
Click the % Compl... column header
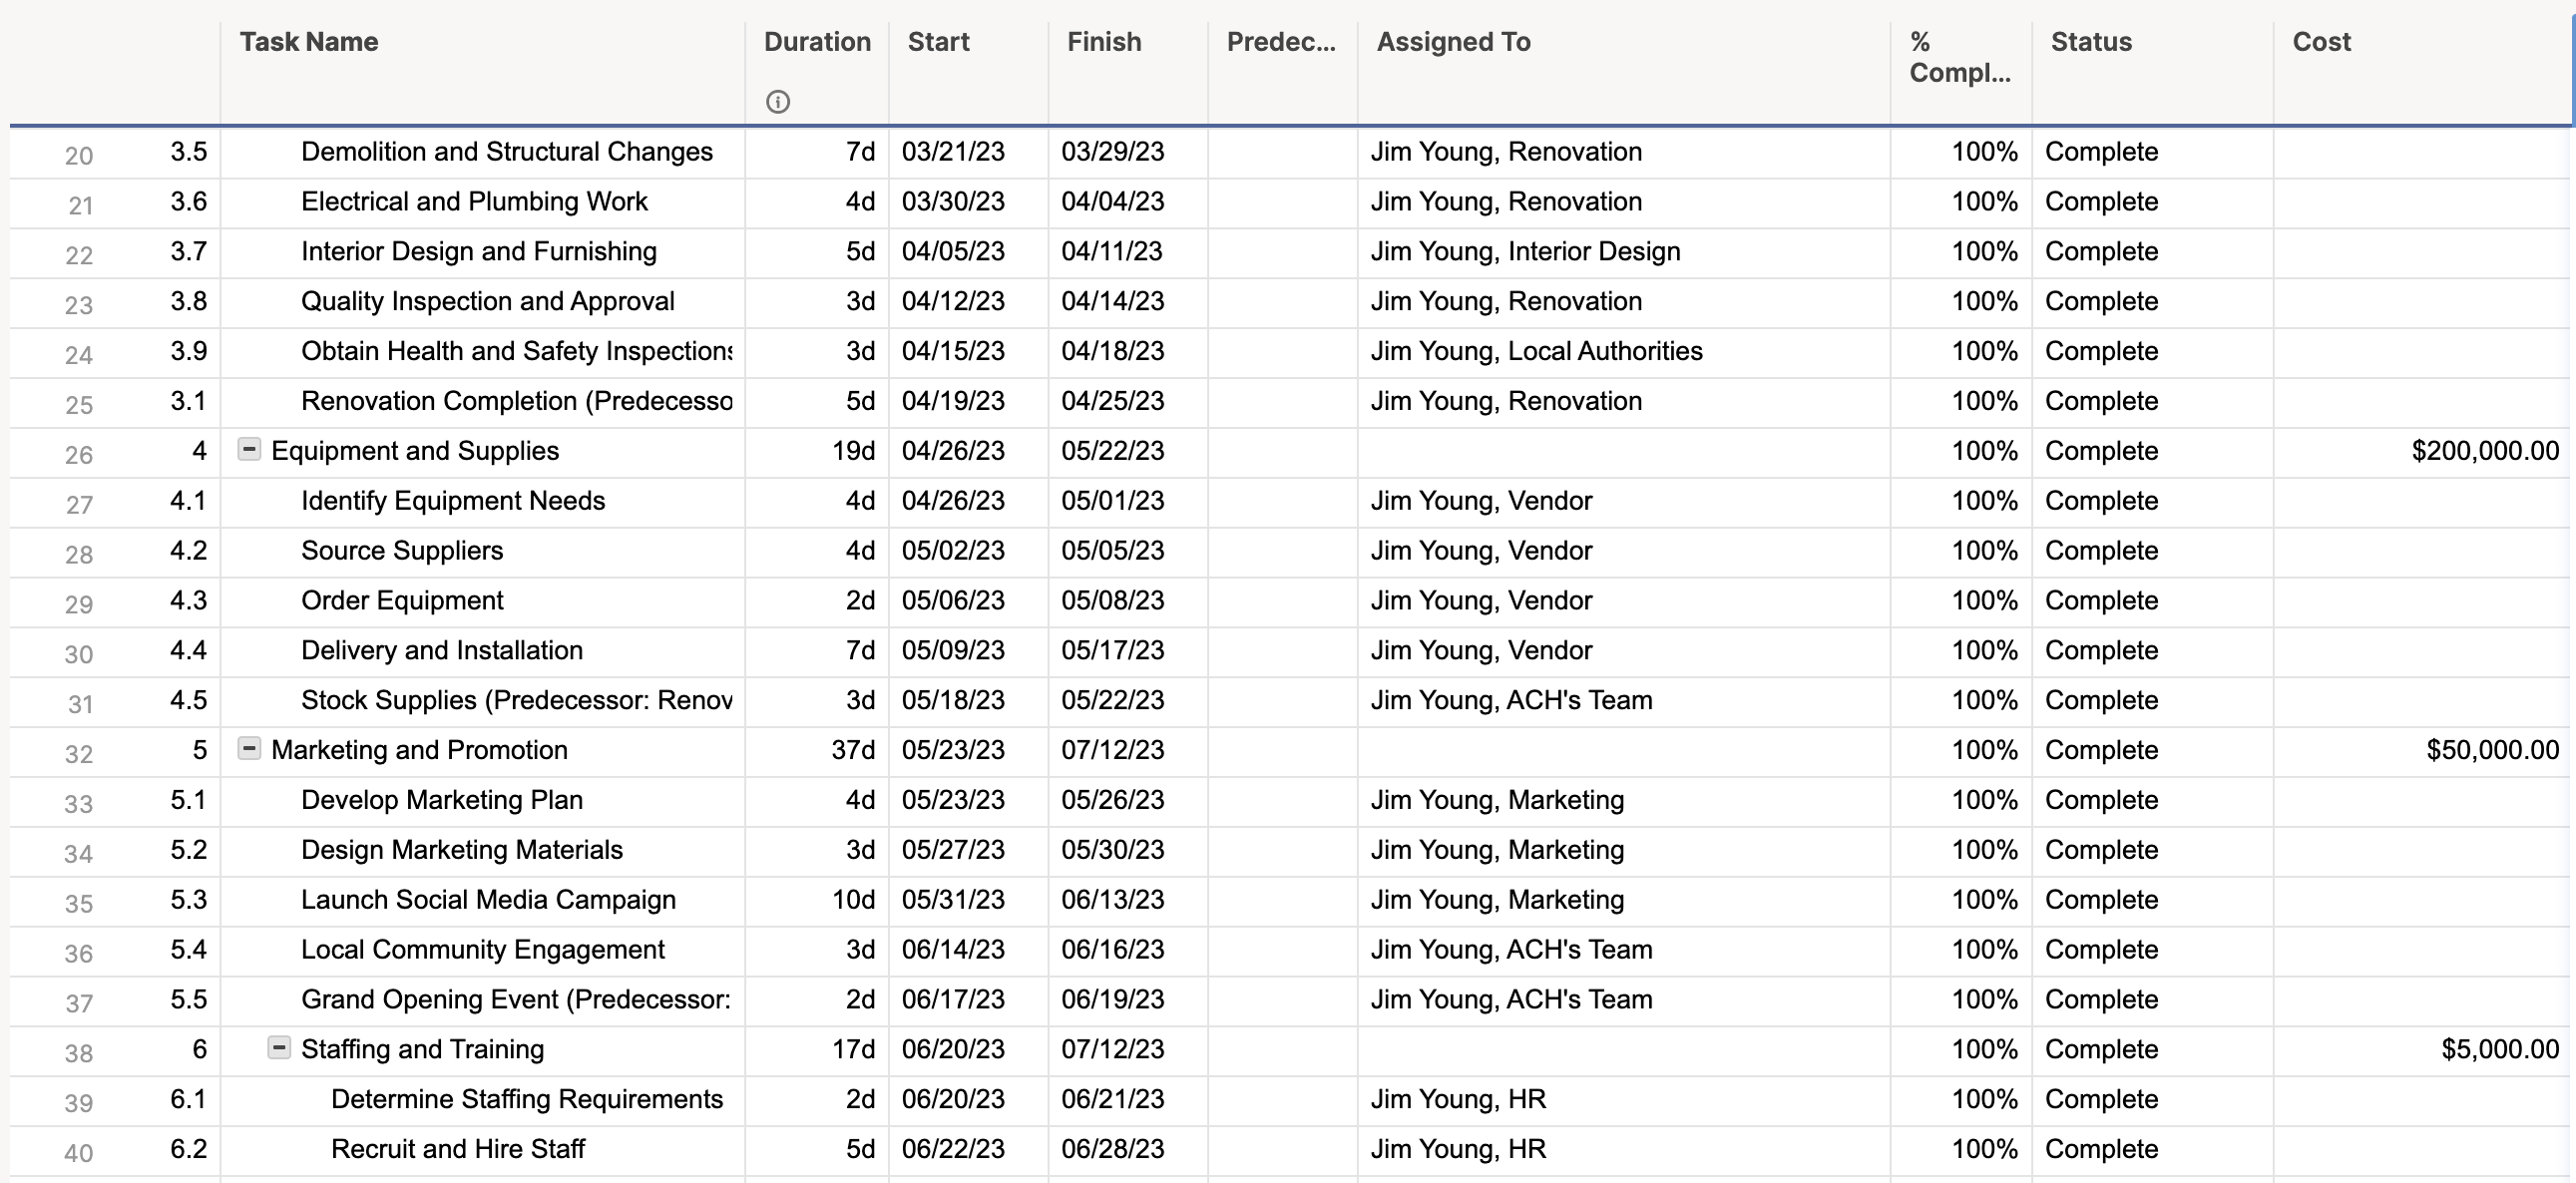1958,56
